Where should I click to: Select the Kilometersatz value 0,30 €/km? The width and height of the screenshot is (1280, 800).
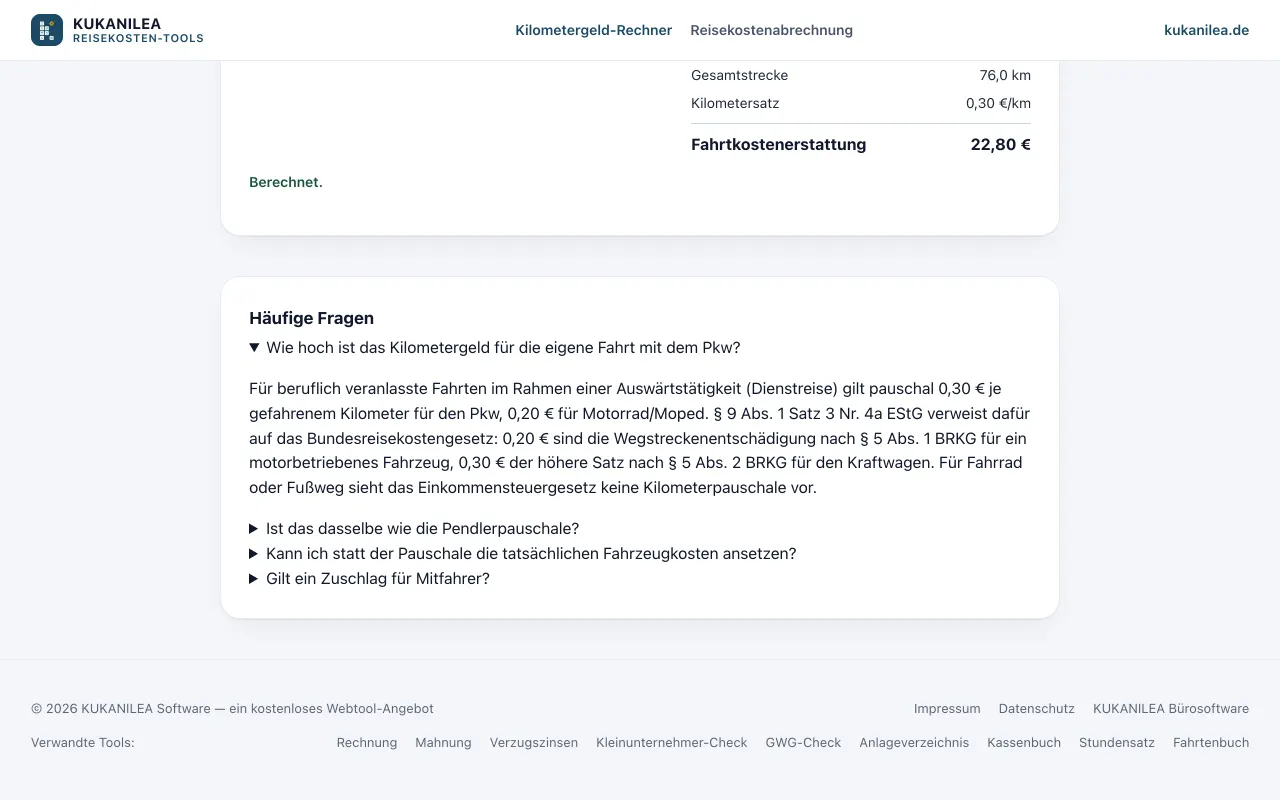tap(998, 103)
